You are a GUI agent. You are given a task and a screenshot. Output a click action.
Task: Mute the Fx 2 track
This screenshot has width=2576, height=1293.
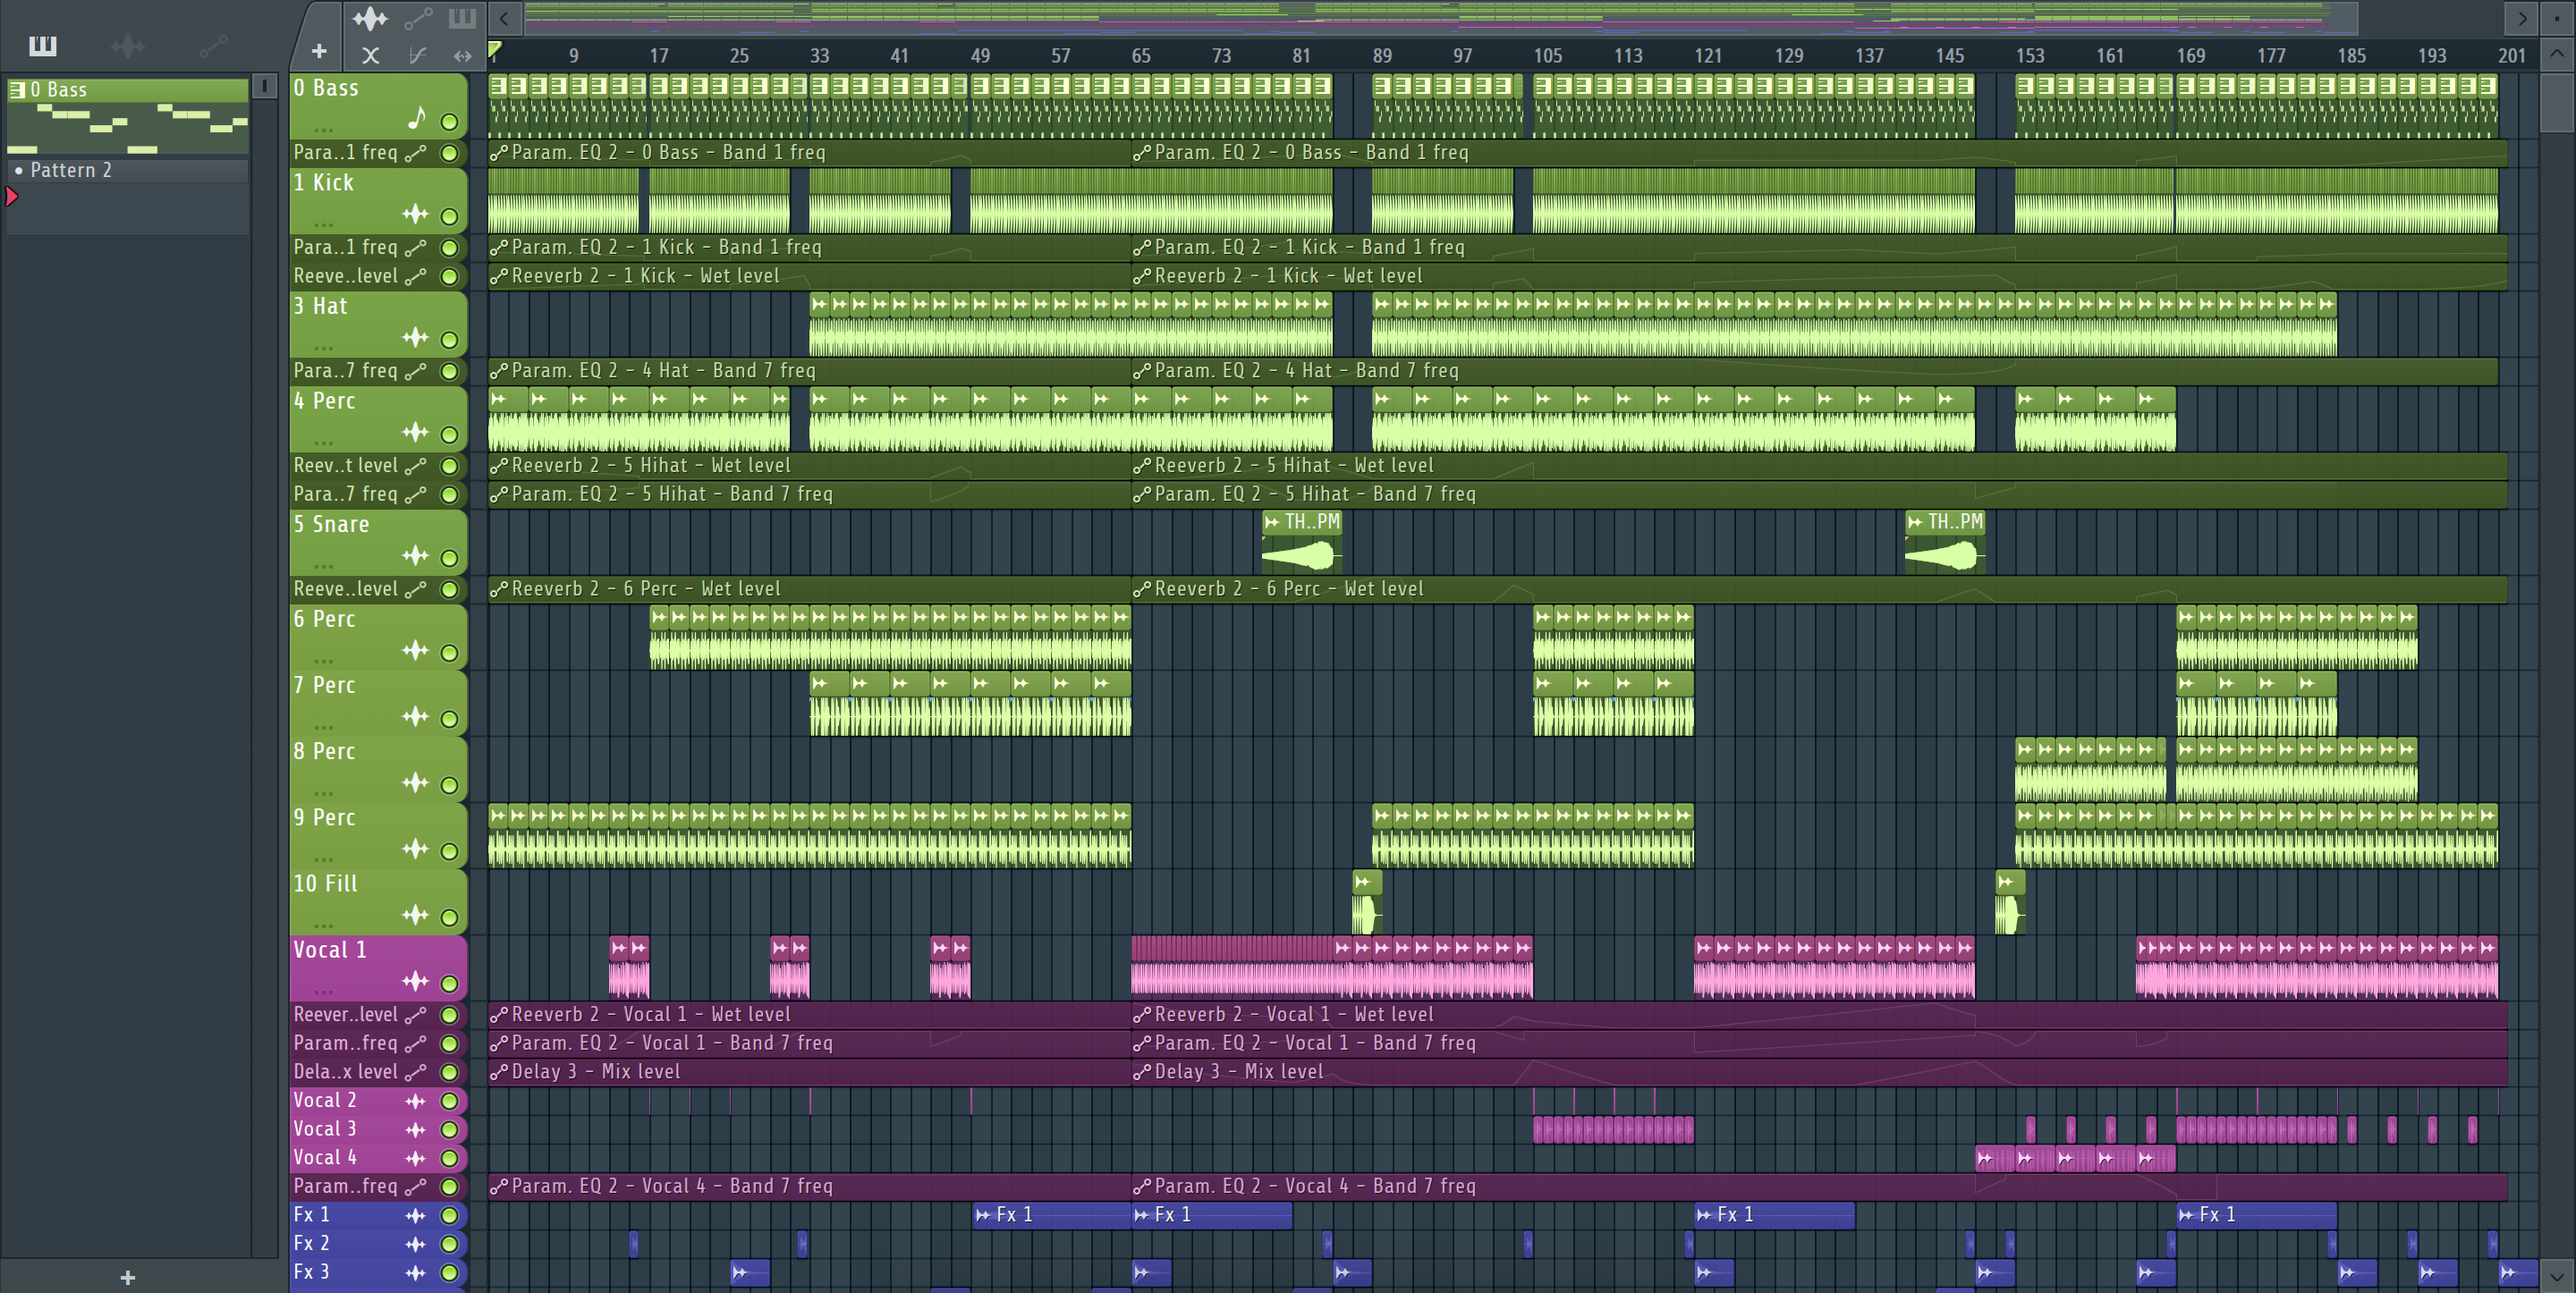click(450, 1244)
